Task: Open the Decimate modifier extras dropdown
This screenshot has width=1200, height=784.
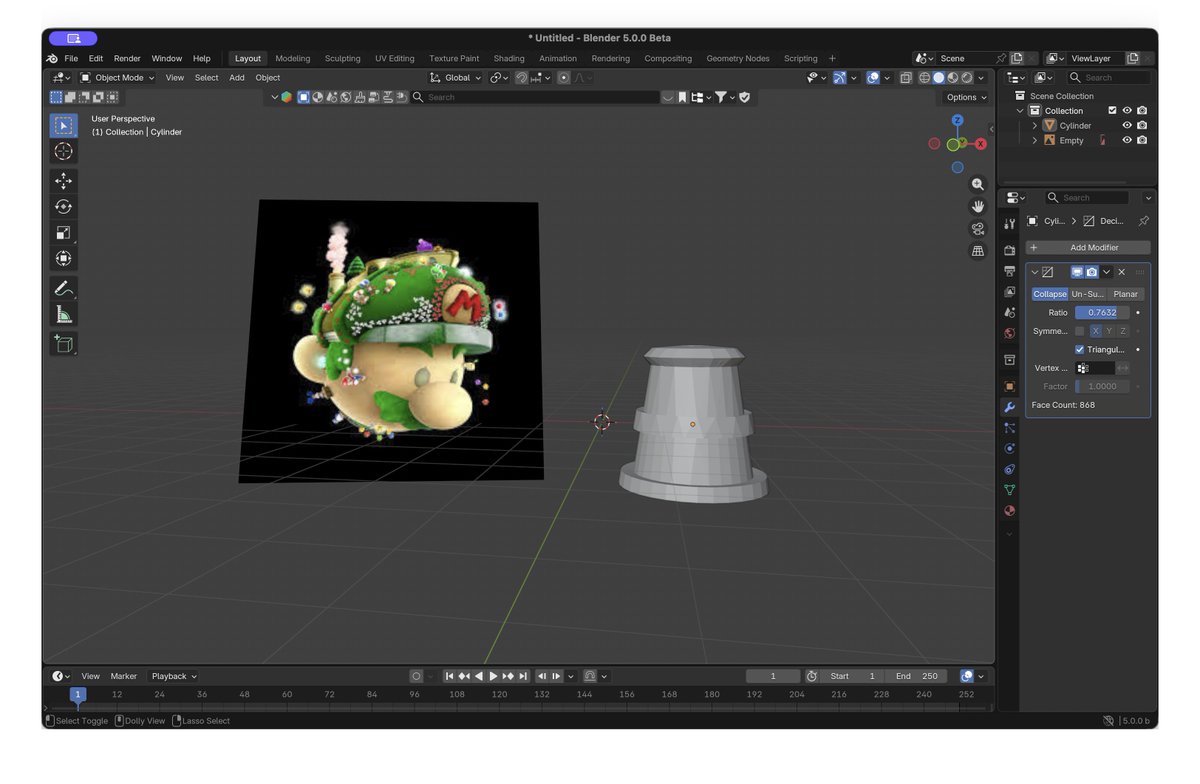Action: tap(1107, 272)
